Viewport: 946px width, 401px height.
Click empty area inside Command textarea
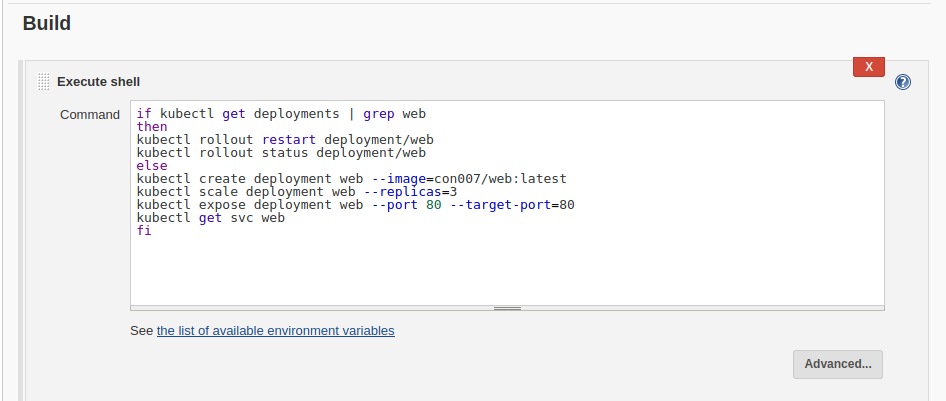pos(507,271)
